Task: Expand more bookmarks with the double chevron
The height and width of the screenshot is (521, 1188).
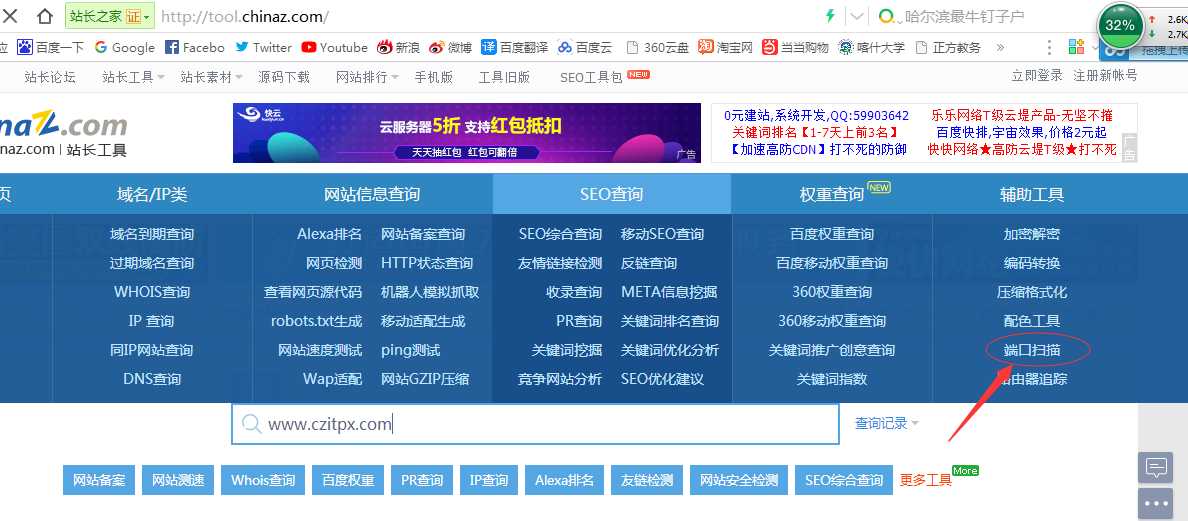Action: coord(1000,47)
